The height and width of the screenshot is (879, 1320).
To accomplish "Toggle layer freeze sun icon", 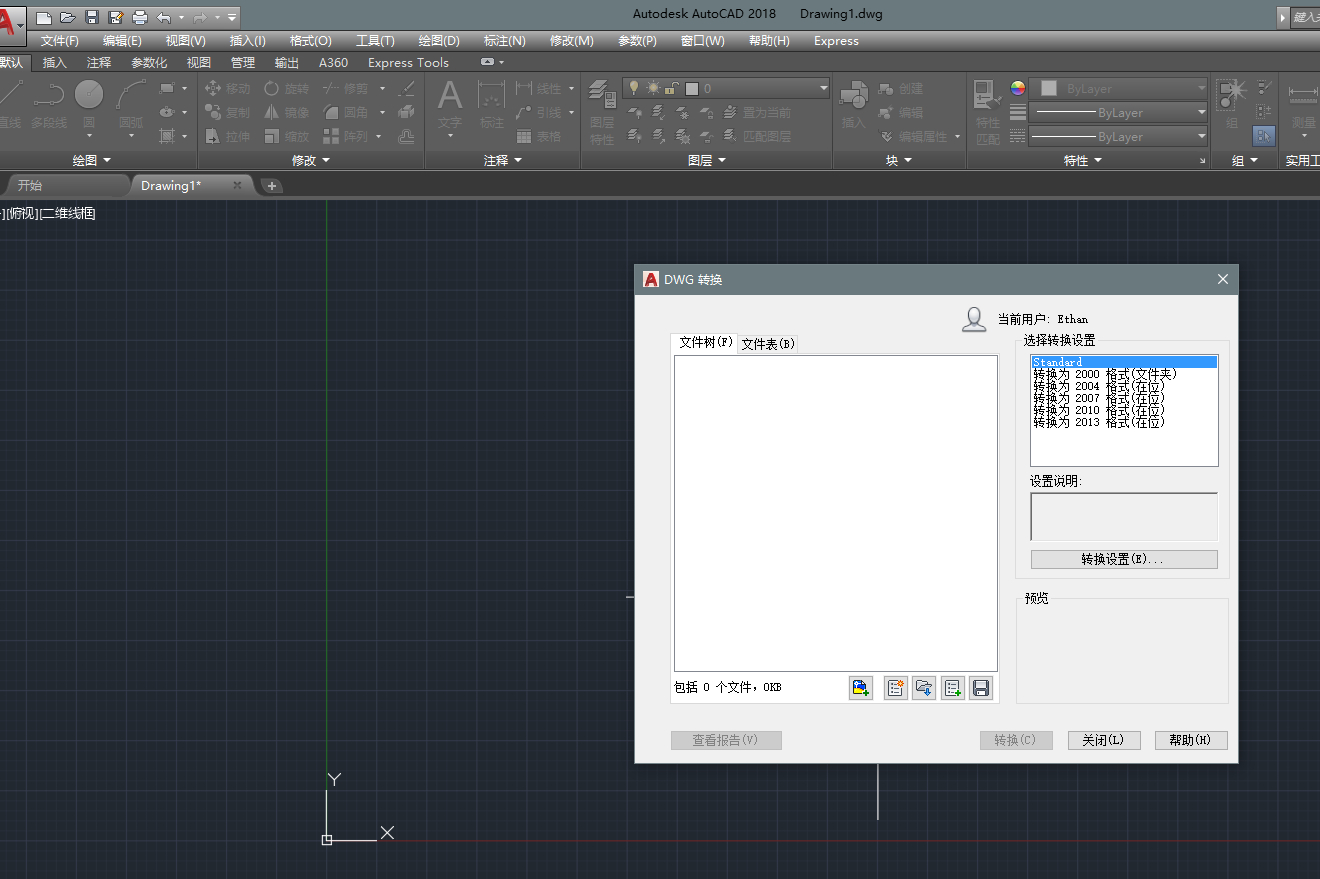I will [x=653, y=88].
